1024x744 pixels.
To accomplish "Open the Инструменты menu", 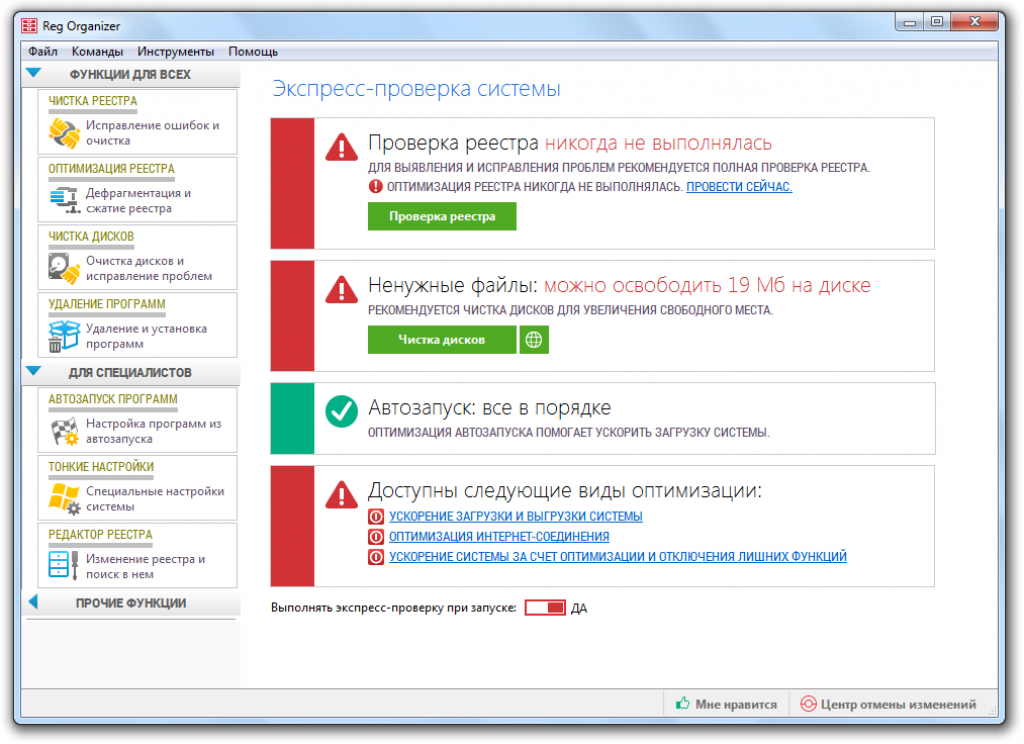I will click(x=176, y=52).
